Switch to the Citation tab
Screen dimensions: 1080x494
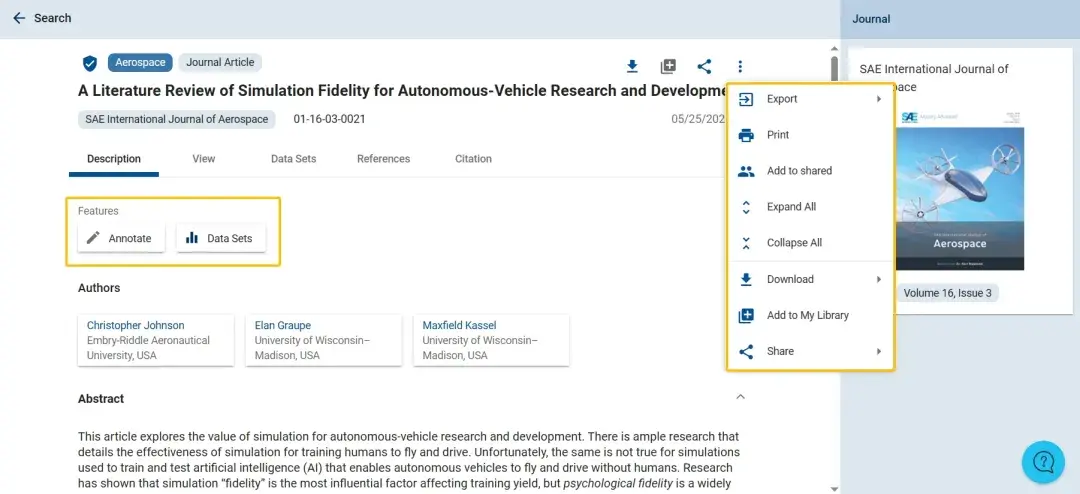click(x=473, y=159)
